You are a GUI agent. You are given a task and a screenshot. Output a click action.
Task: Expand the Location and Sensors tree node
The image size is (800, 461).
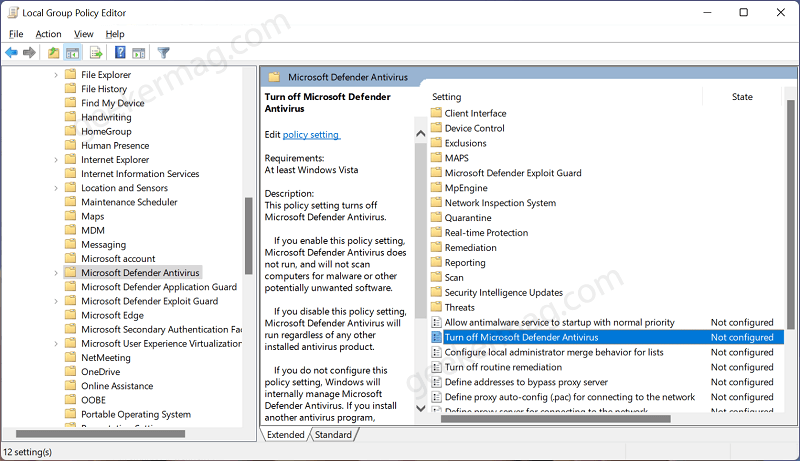[56, 188]
